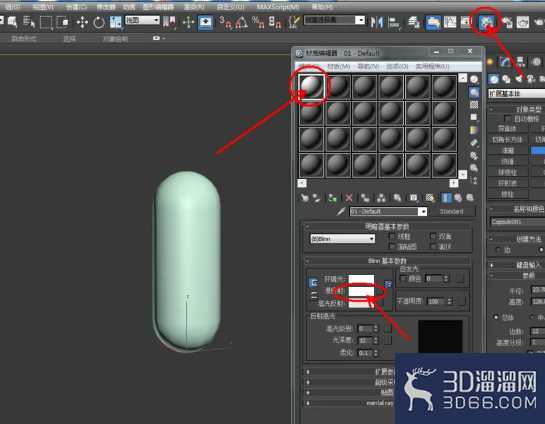
Task: Click the 环形波 object type button
Action: click(507, 183)
